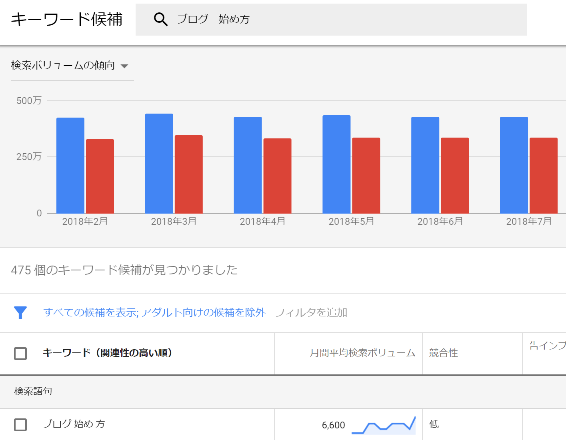The height and width of the screenshot is (440, 566).
Task: Click the 2018年7月 axis label
Action: point(529,221)
